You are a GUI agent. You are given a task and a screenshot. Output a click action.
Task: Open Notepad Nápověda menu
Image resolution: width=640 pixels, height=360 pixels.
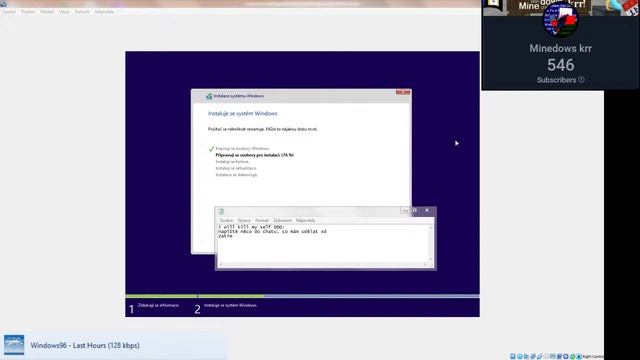[306, 220]
